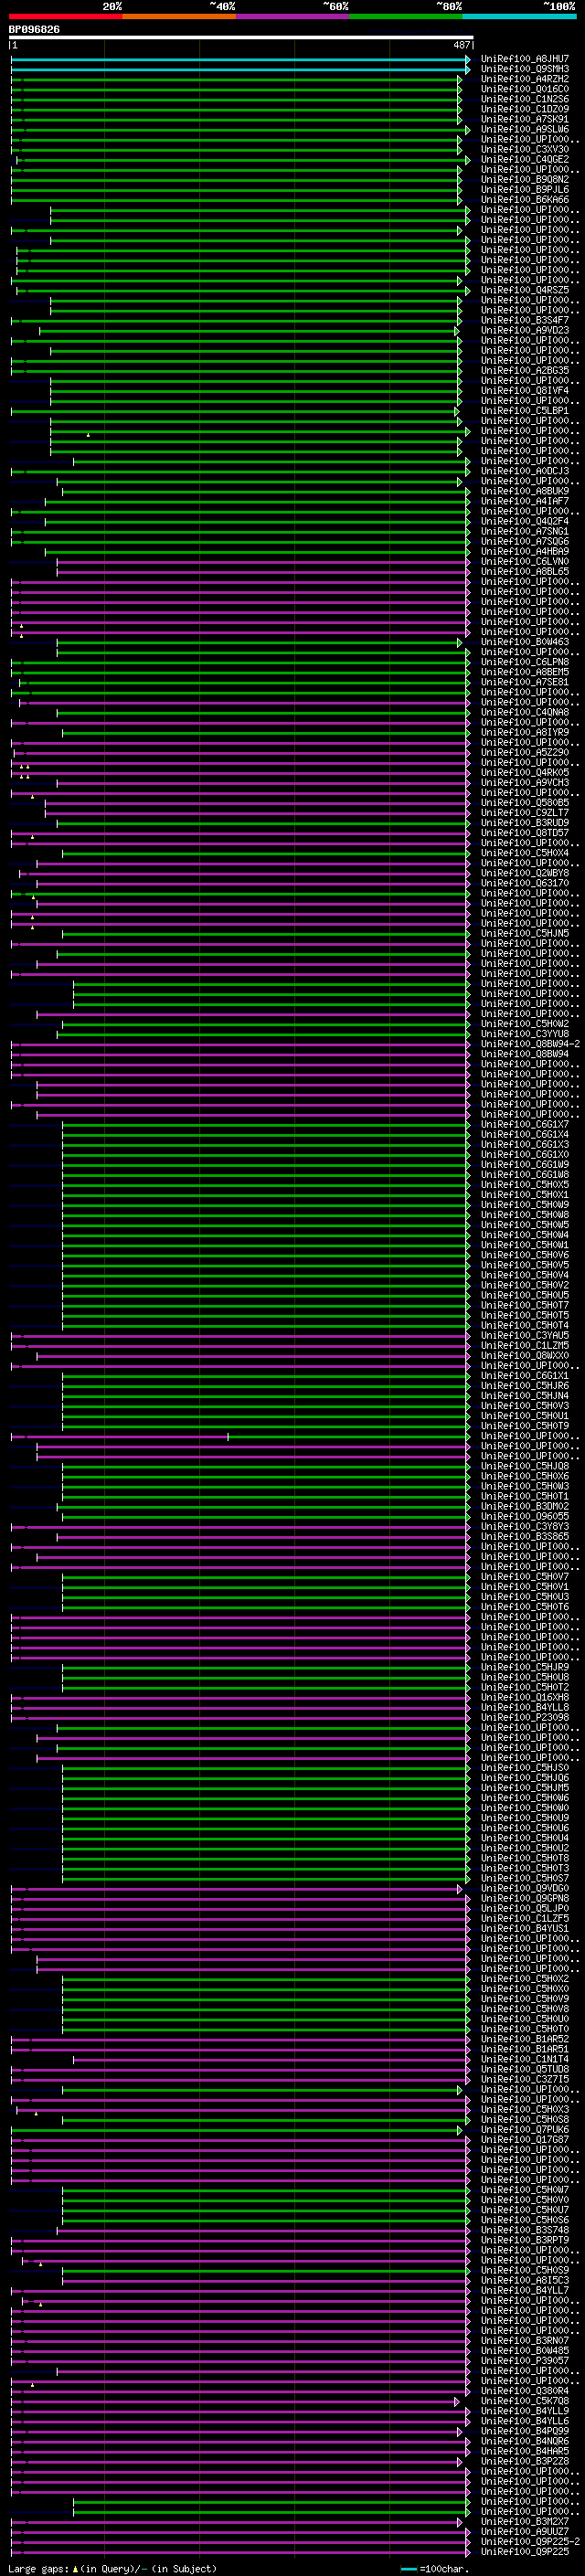The image size is (585, 2576).
Task: Open hit UniRef100_C5H0X5
Action: point(525,1185)
